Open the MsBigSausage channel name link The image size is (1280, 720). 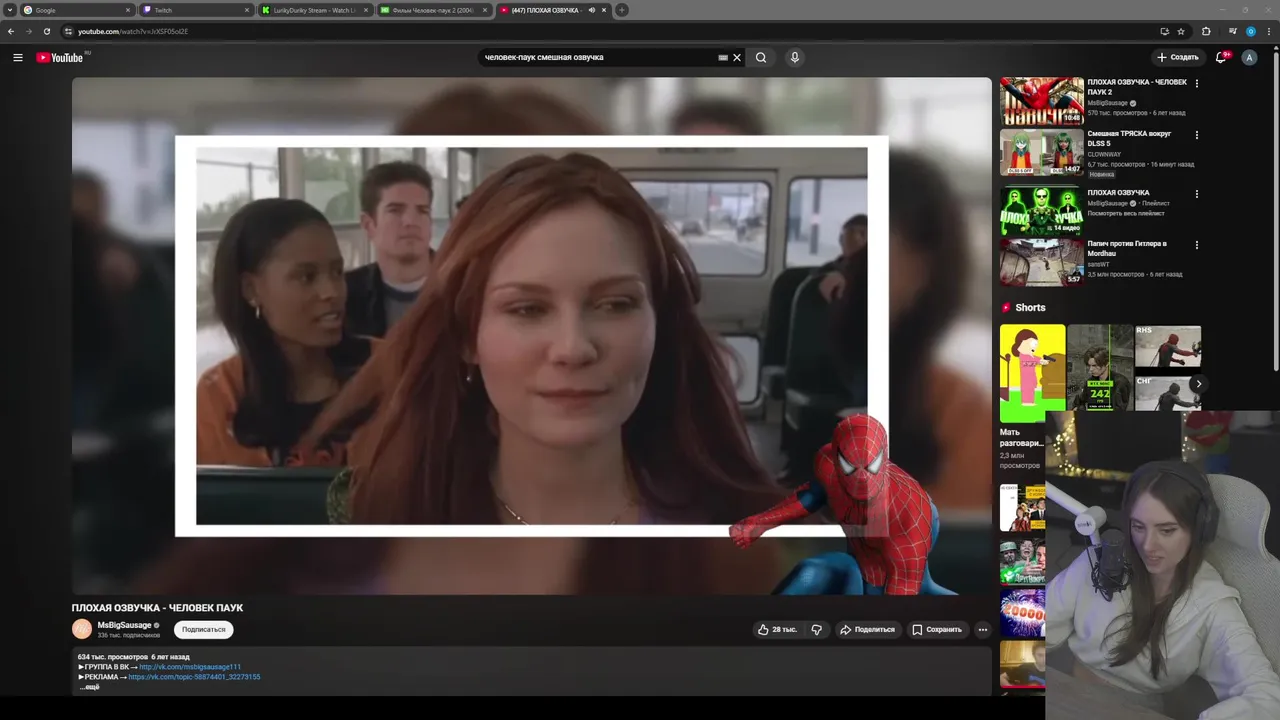pos(125,625)
